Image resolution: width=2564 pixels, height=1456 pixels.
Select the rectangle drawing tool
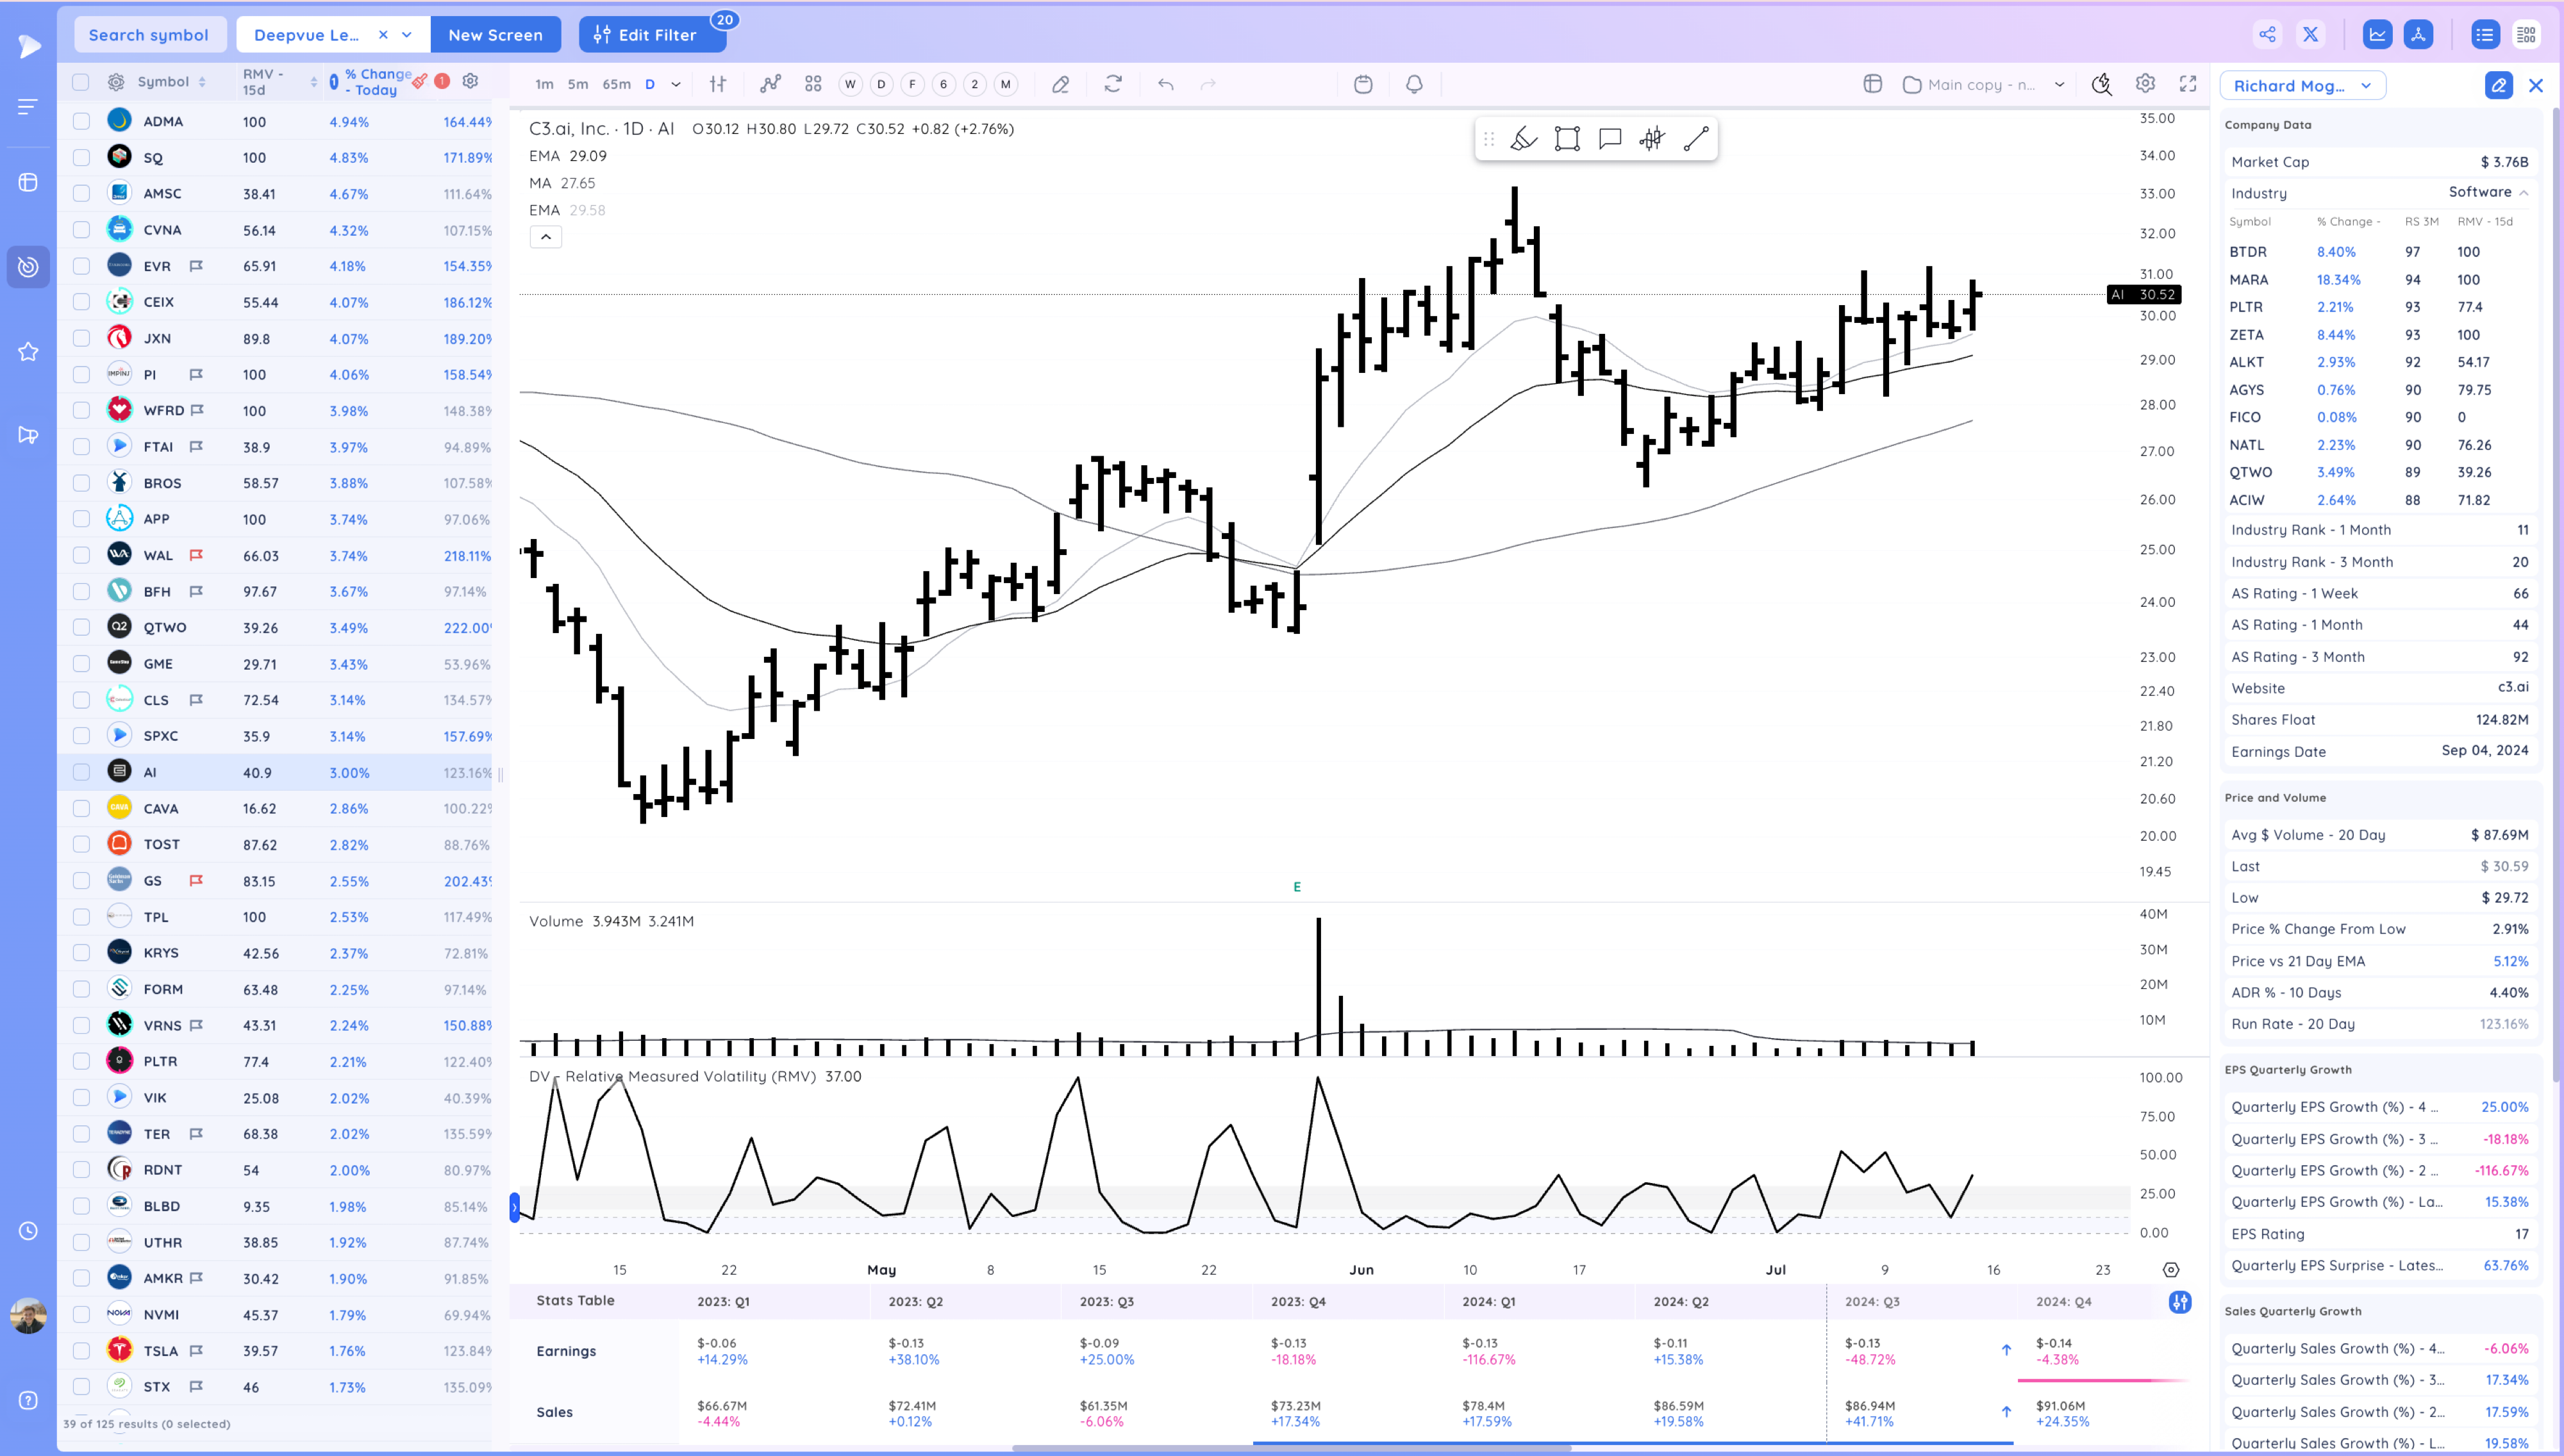click(1567, 139)
